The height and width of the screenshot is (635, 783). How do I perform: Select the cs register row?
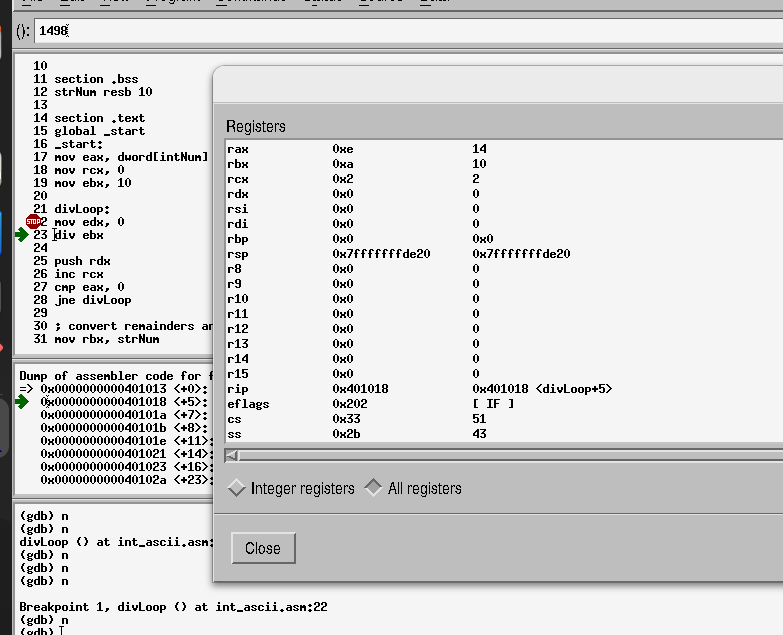pyautogui.click(x=504, y=418)
